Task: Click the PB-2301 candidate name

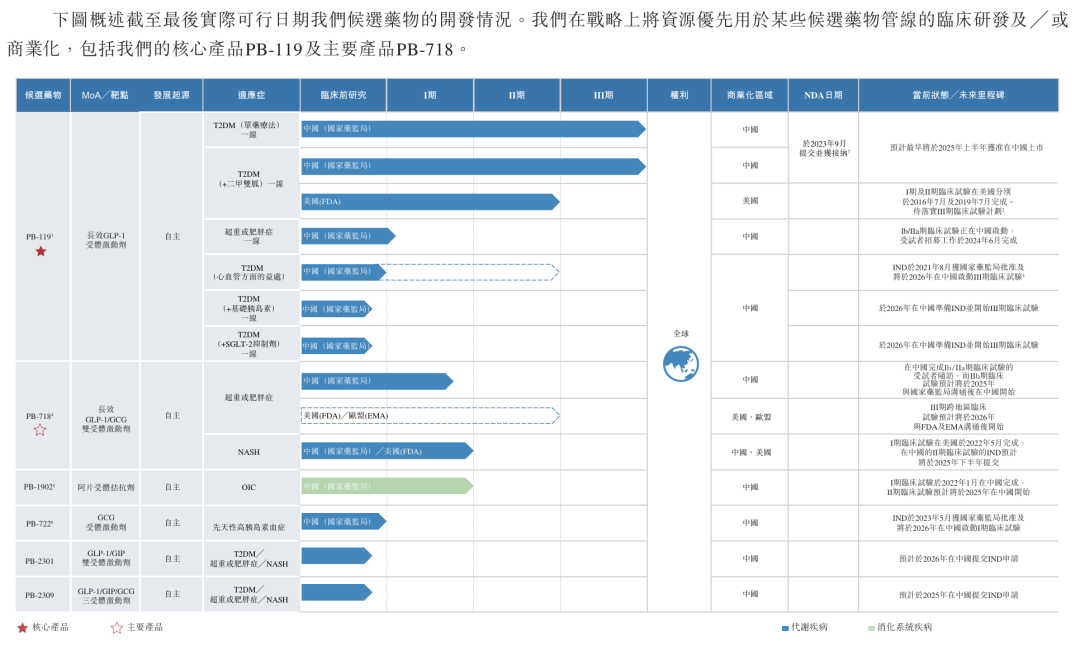Action: [39, 561]
